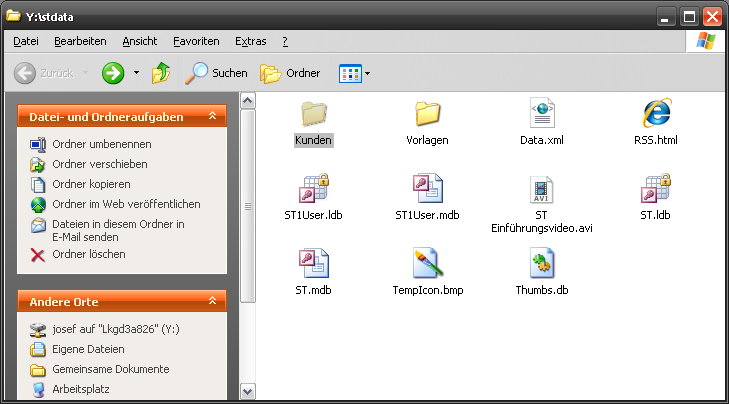The height and width of the screenshot is (404, 729).
Task: Open the Suchen search tool
Action: 216,73
